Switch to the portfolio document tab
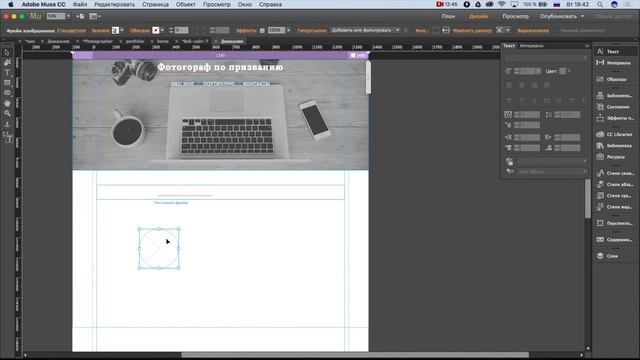Viewport: 640px width, 360px height. (x=135, y=41)
